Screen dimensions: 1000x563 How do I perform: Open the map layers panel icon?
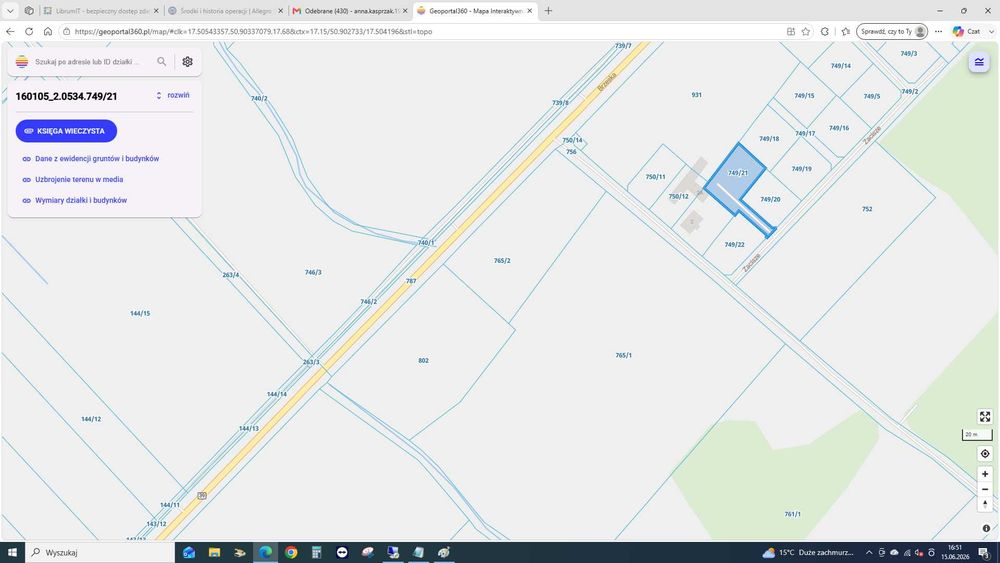tap(979, 62)
